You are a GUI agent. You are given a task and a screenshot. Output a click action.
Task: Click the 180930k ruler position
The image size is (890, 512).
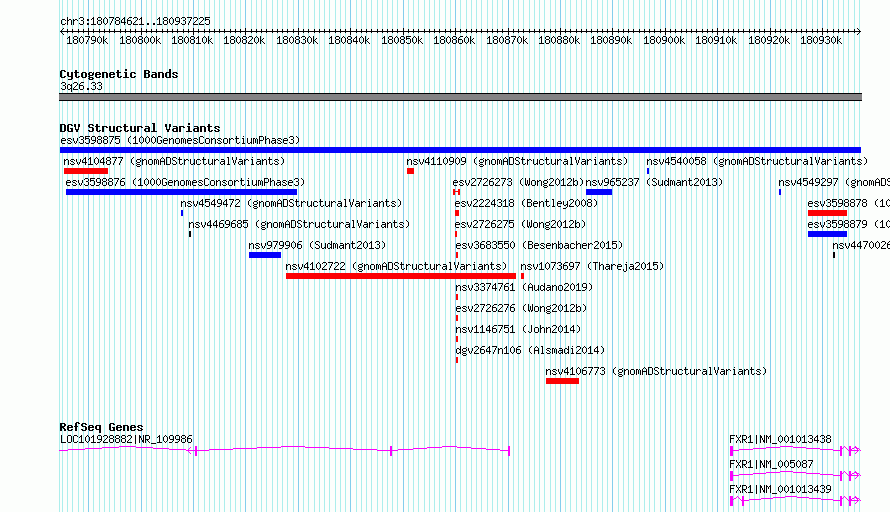tap(821, 40)
